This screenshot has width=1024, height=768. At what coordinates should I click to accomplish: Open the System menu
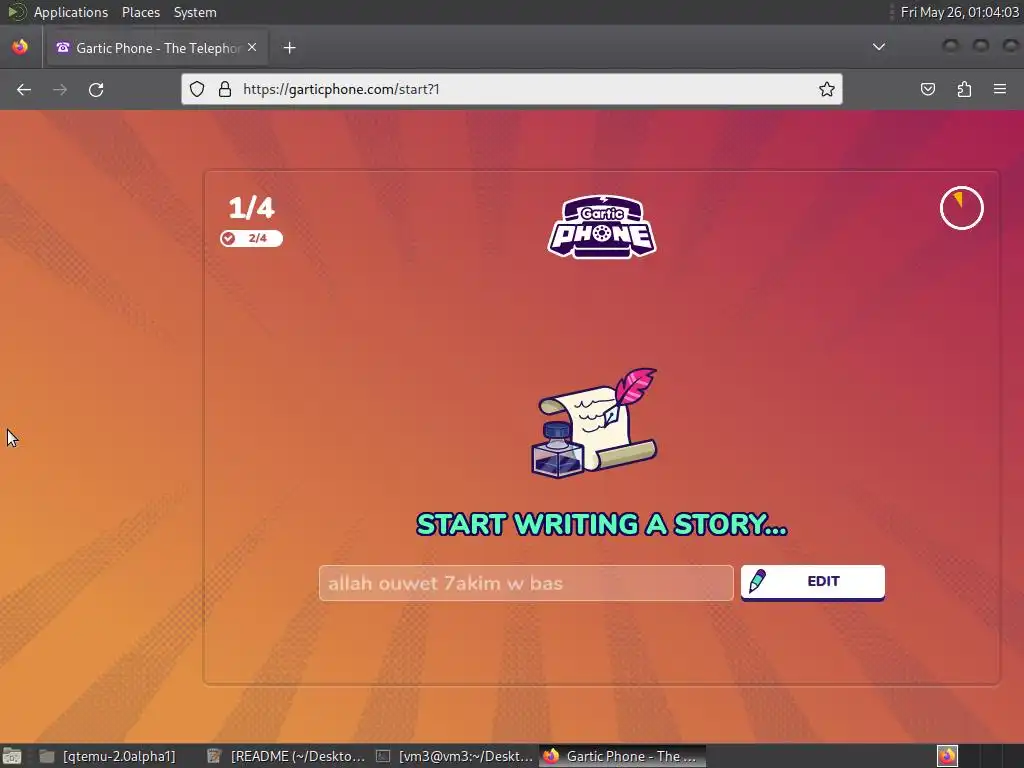(195, 12)
